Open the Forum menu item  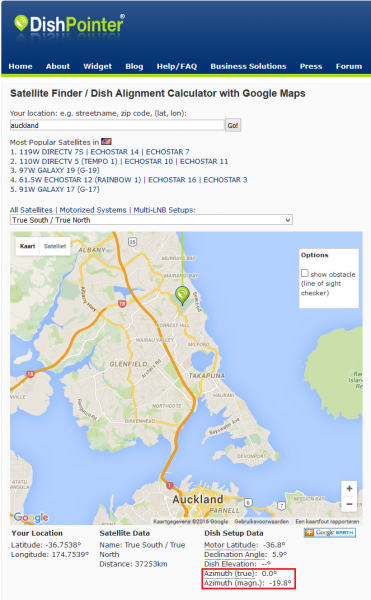[x=349, y=66]
